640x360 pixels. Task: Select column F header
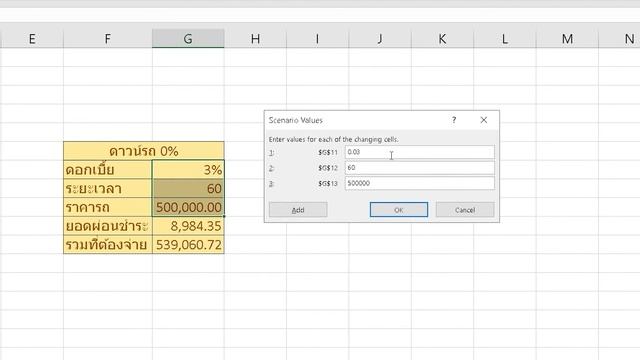point(108,39)
